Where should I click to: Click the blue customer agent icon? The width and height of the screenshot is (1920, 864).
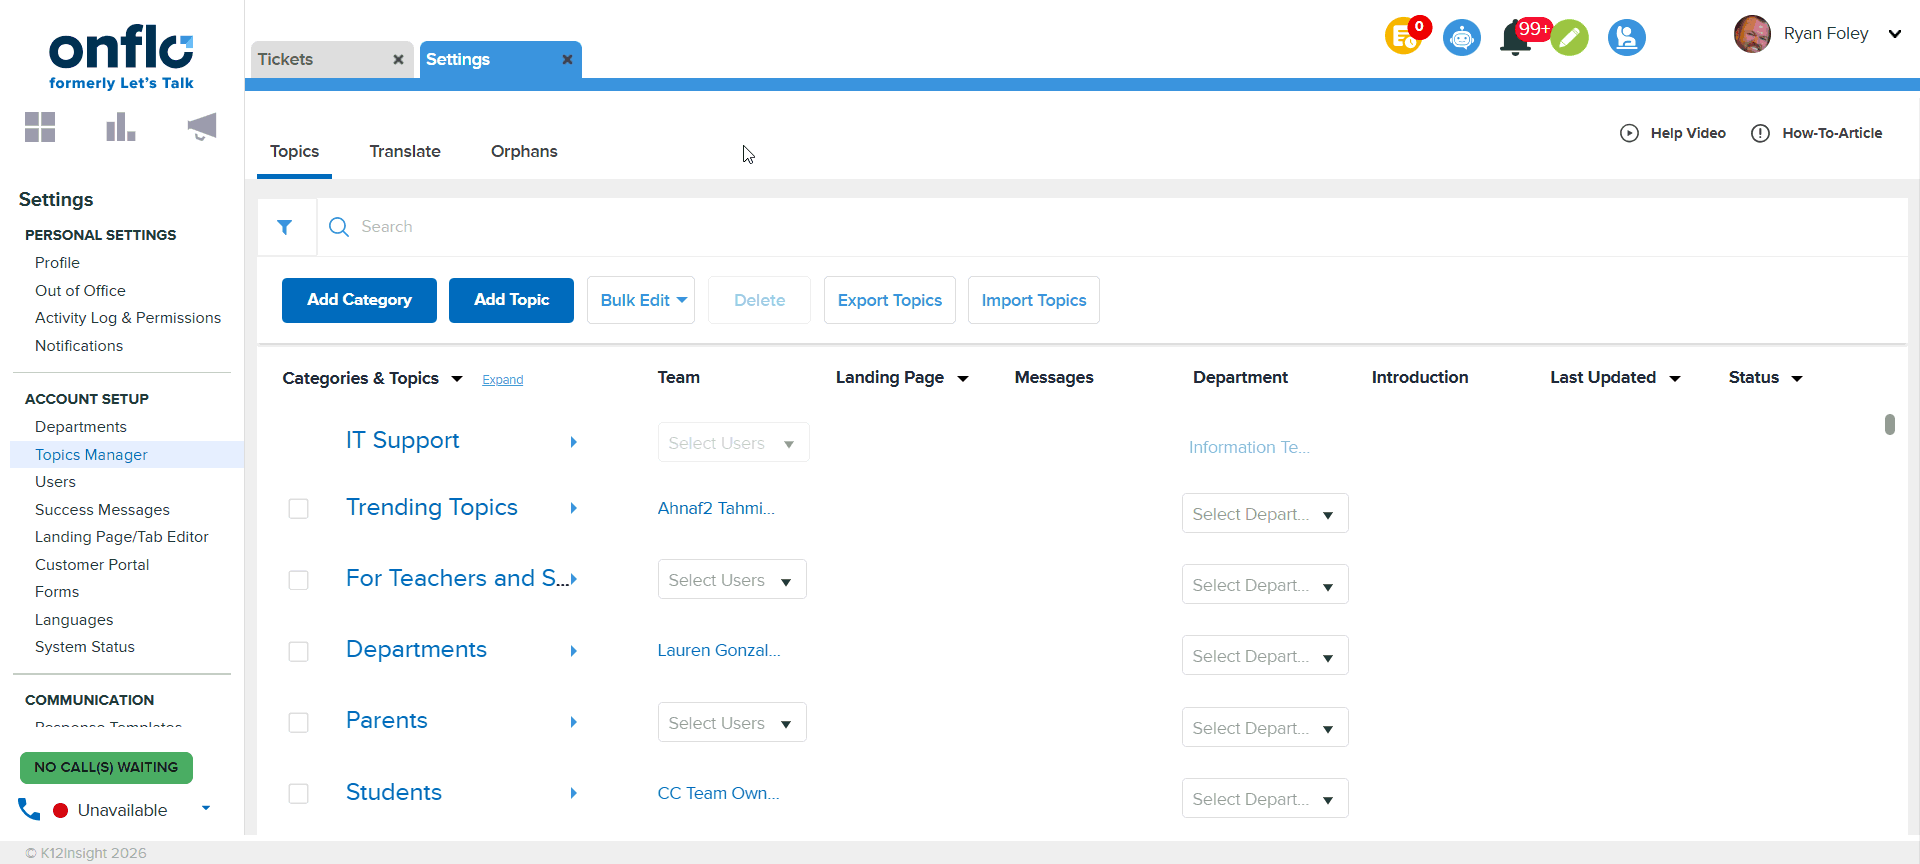click(1627, 38)
